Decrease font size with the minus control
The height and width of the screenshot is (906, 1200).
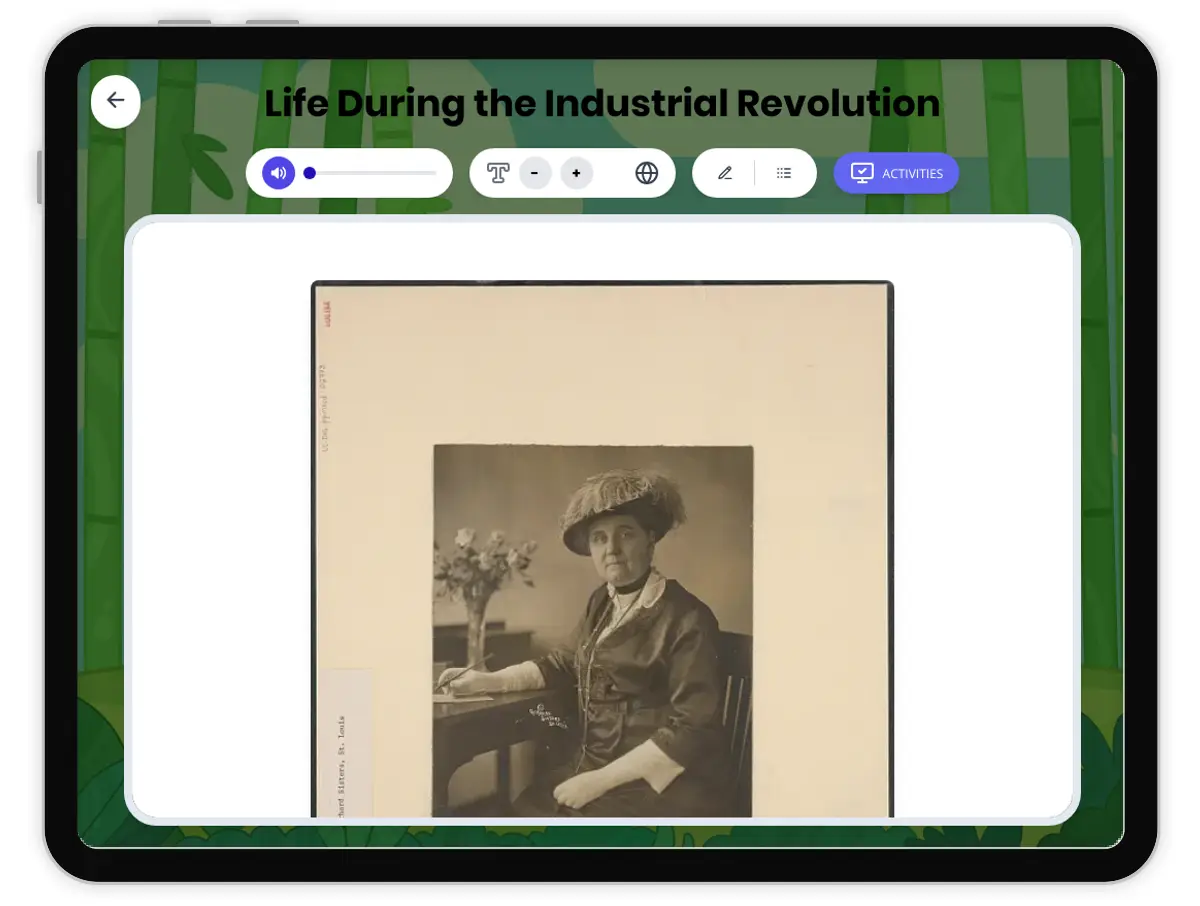(x=535, y=172)
